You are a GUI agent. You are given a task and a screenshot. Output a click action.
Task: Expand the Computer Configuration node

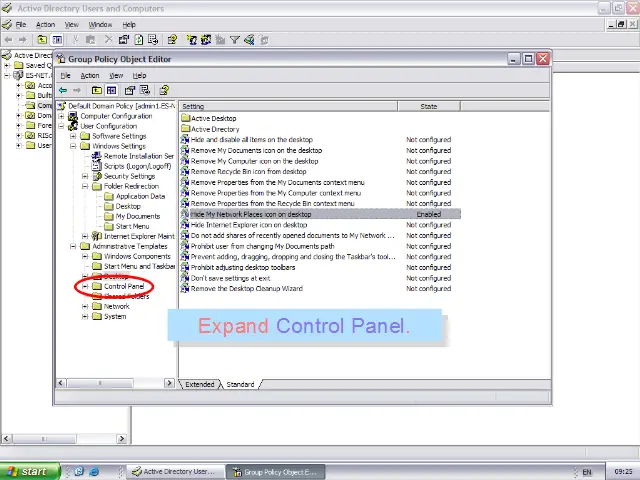coord(61,116)
